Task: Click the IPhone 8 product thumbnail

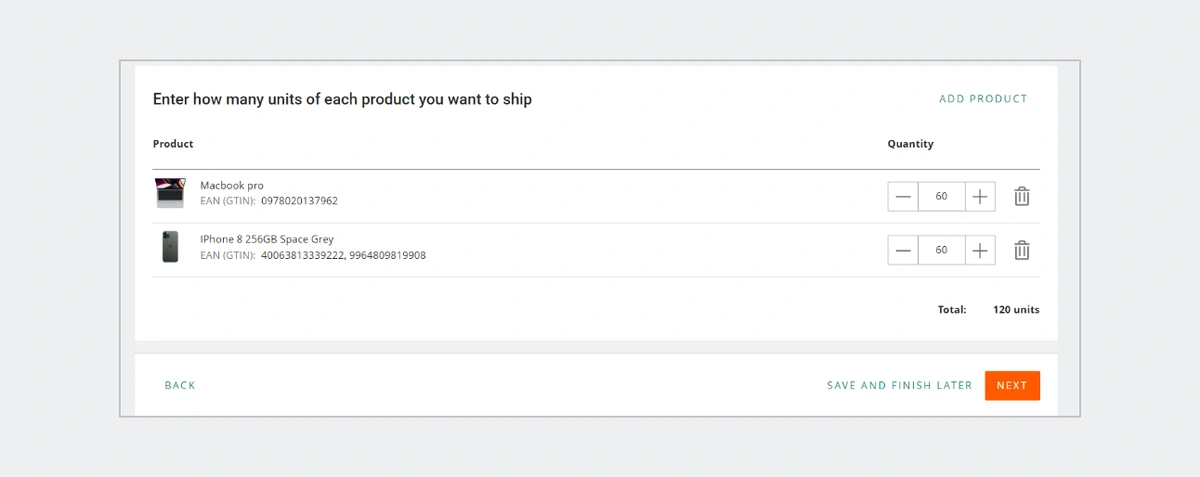Action: tap(170, 247)
